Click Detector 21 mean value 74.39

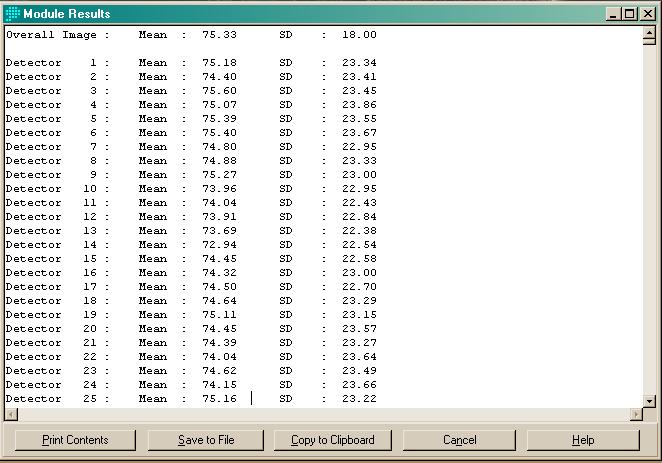(219, 342)
